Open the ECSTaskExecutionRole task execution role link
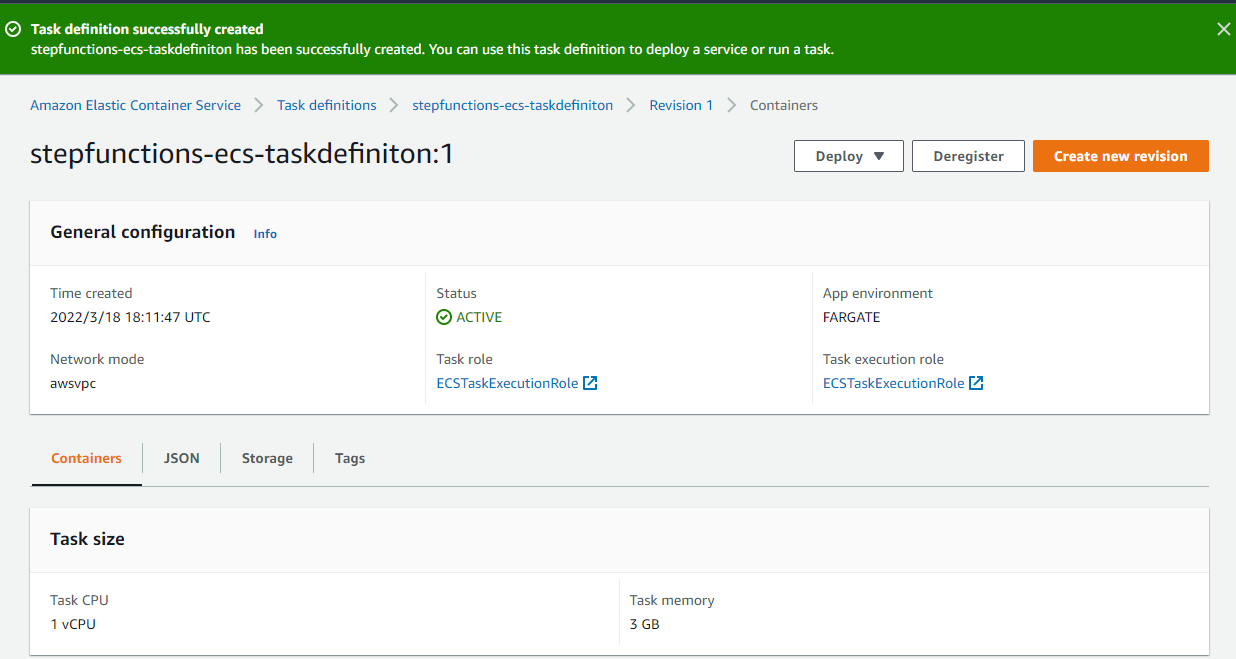Image resolution: width=1236 pixels, height=659 pixels. 894,382
